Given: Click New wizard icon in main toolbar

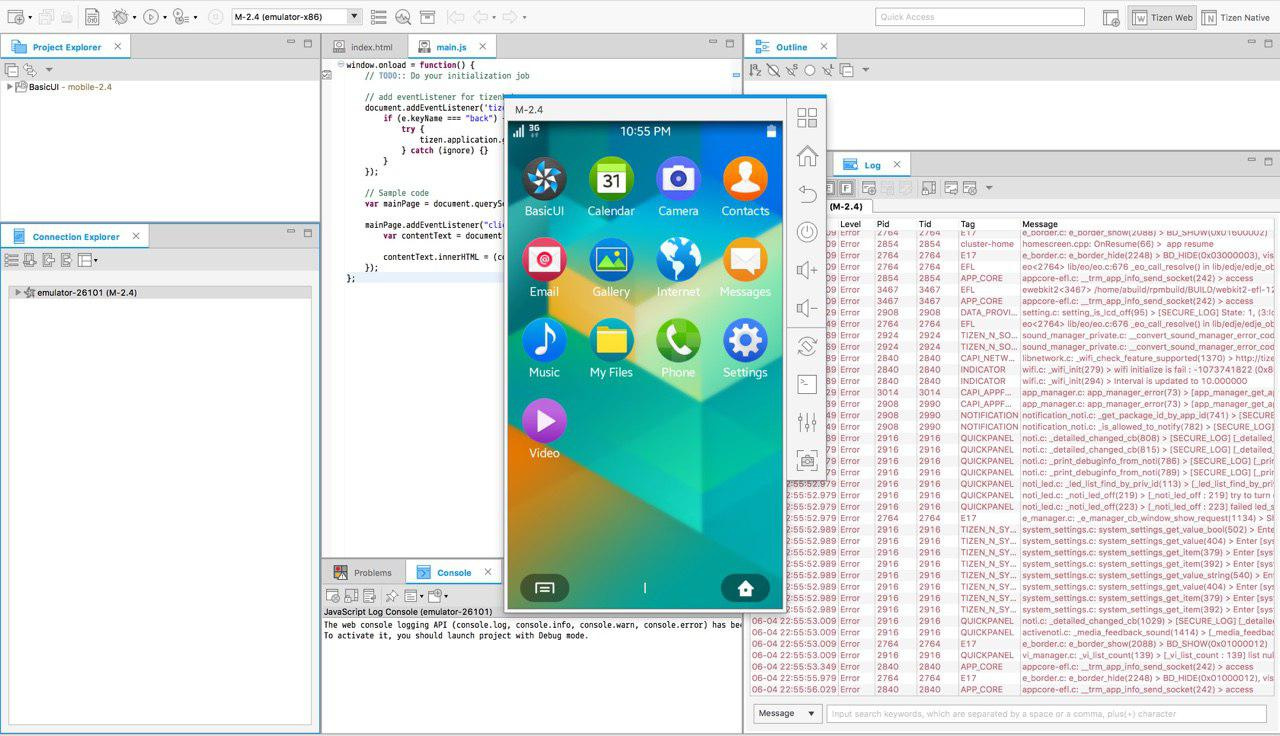Looking at the screenshot, I should (15, 17).
